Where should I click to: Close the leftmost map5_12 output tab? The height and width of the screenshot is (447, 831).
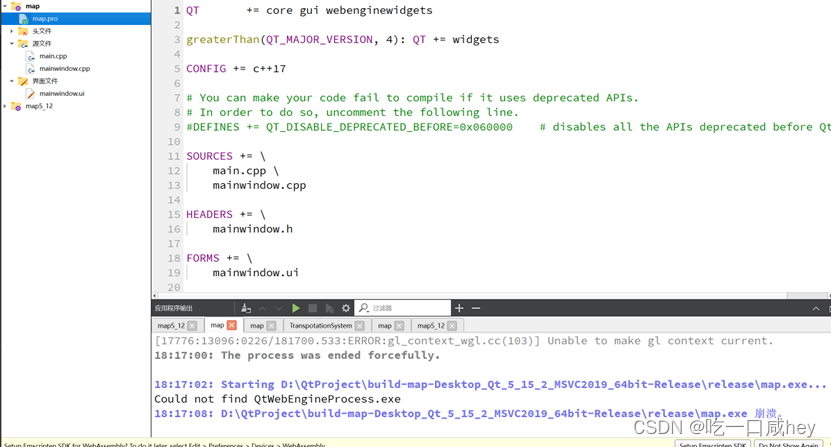[x=192, y=326]
